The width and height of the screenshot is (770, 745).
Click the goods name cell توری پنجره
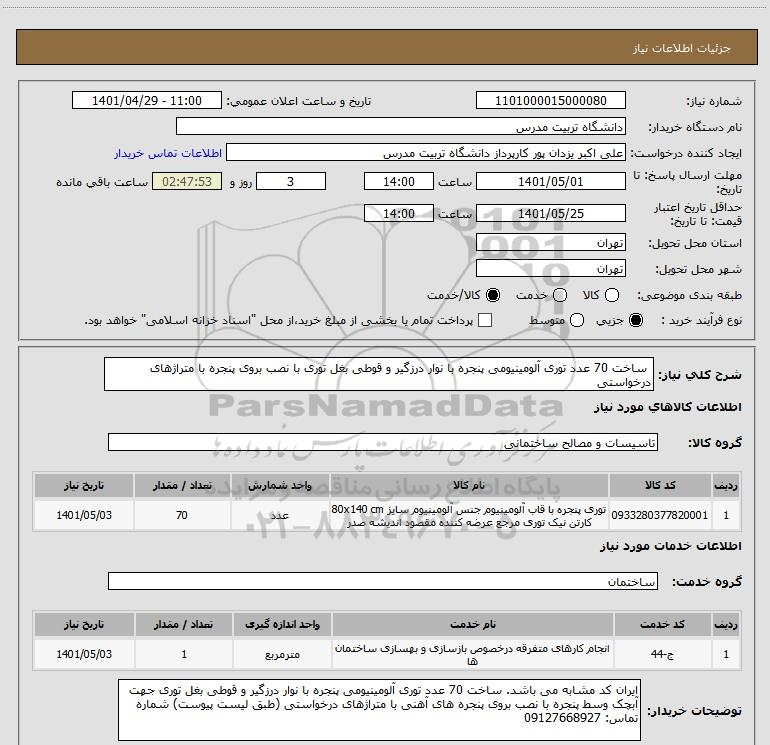click(469, 515)
